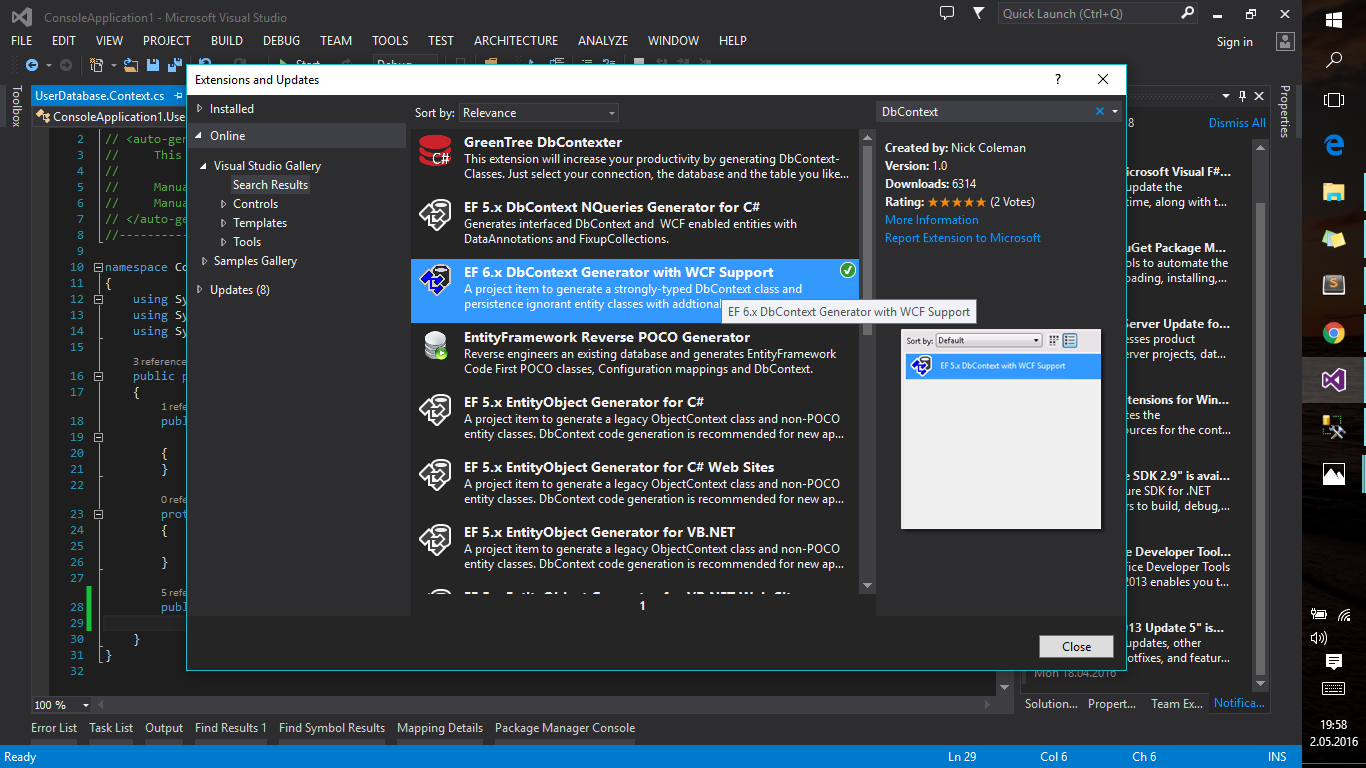Click the extension list scroll-down arrow
Image resolution: width=1366 pixels, height=768 pixels.
(866, 588)
